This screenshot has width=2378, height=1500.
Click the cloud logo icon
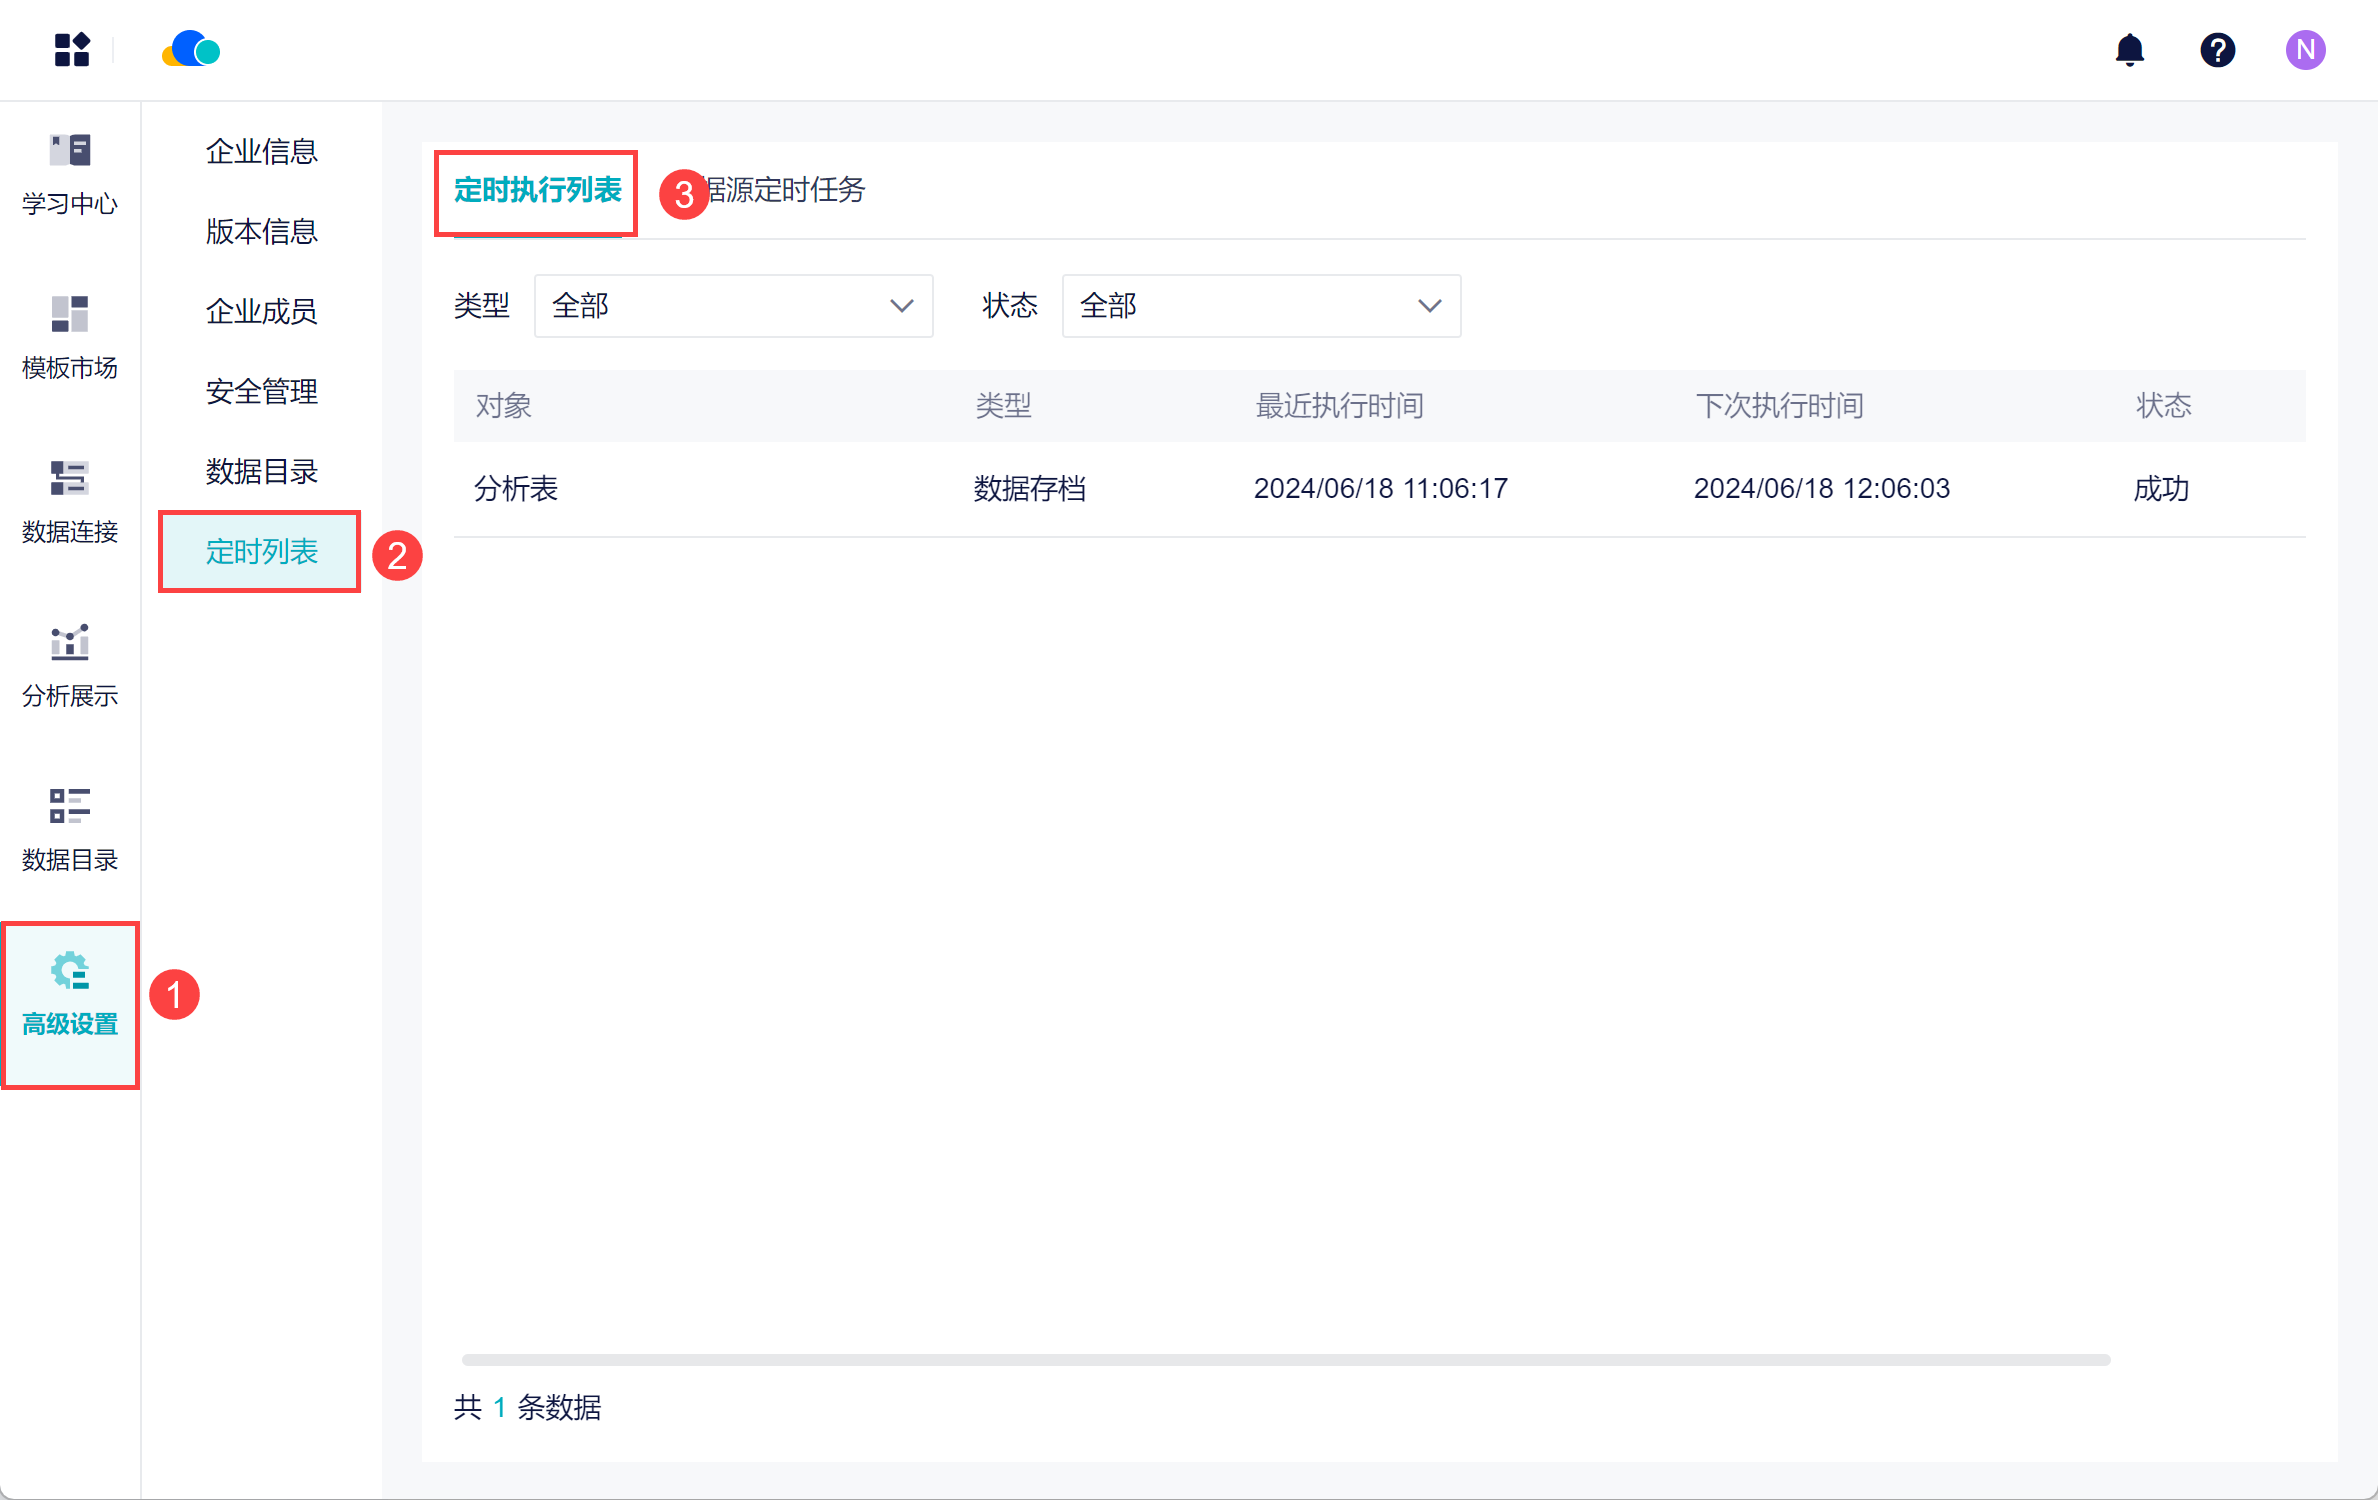[191, 50]
